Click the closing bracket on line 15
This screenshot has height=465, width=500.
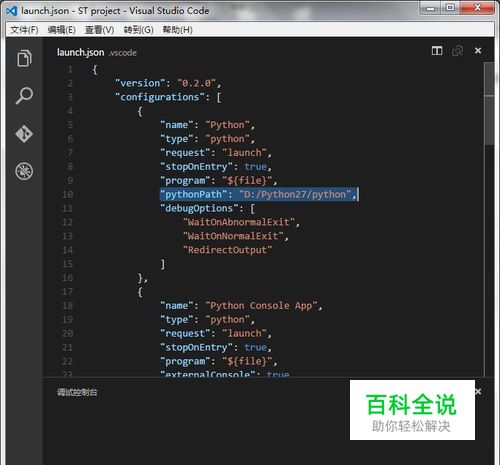163,264
